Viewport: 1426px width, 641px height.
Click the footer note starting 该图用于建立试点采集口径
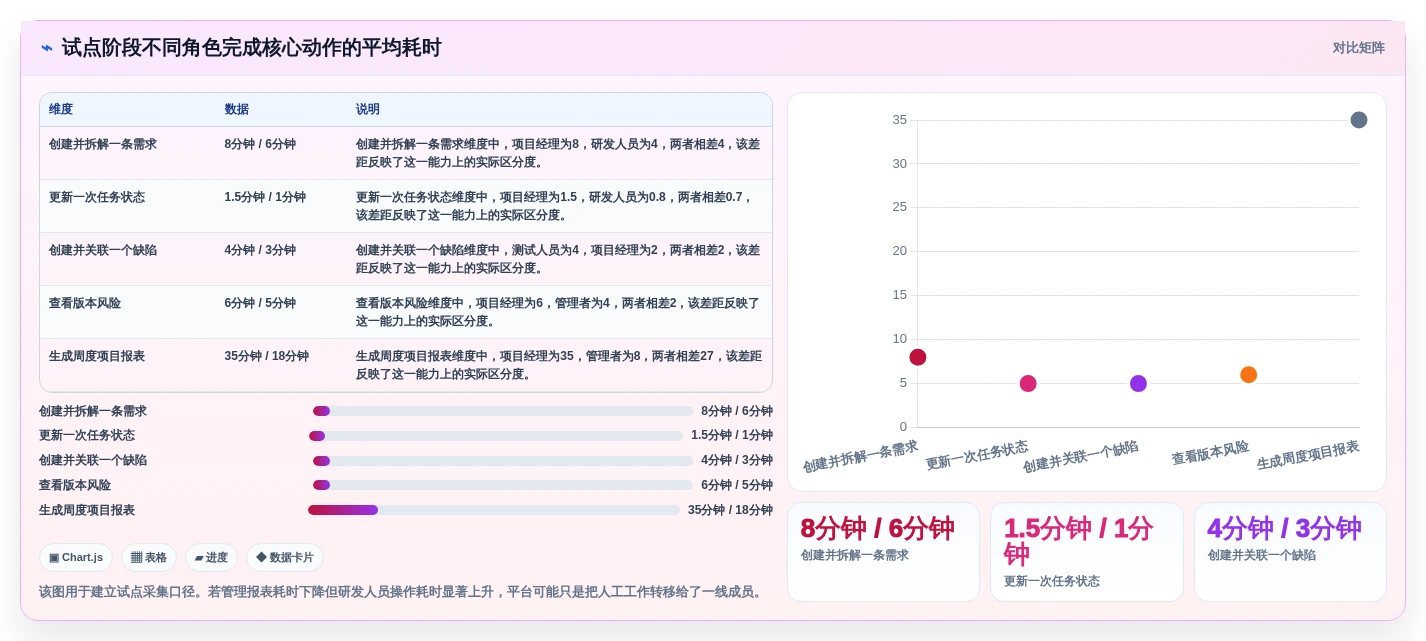coord(403,592)
